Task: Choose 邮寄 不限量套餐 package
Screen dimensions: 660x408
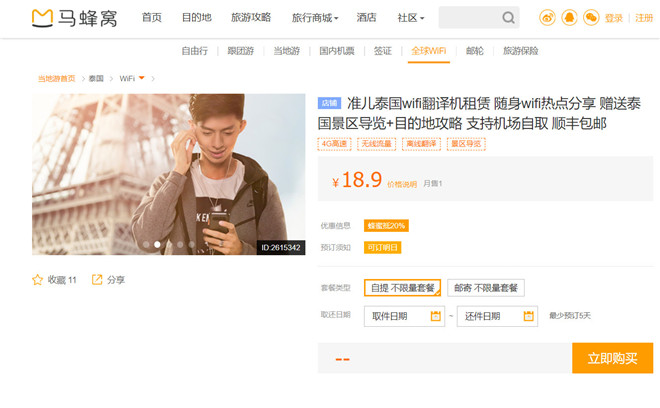Action: (486, 288)
